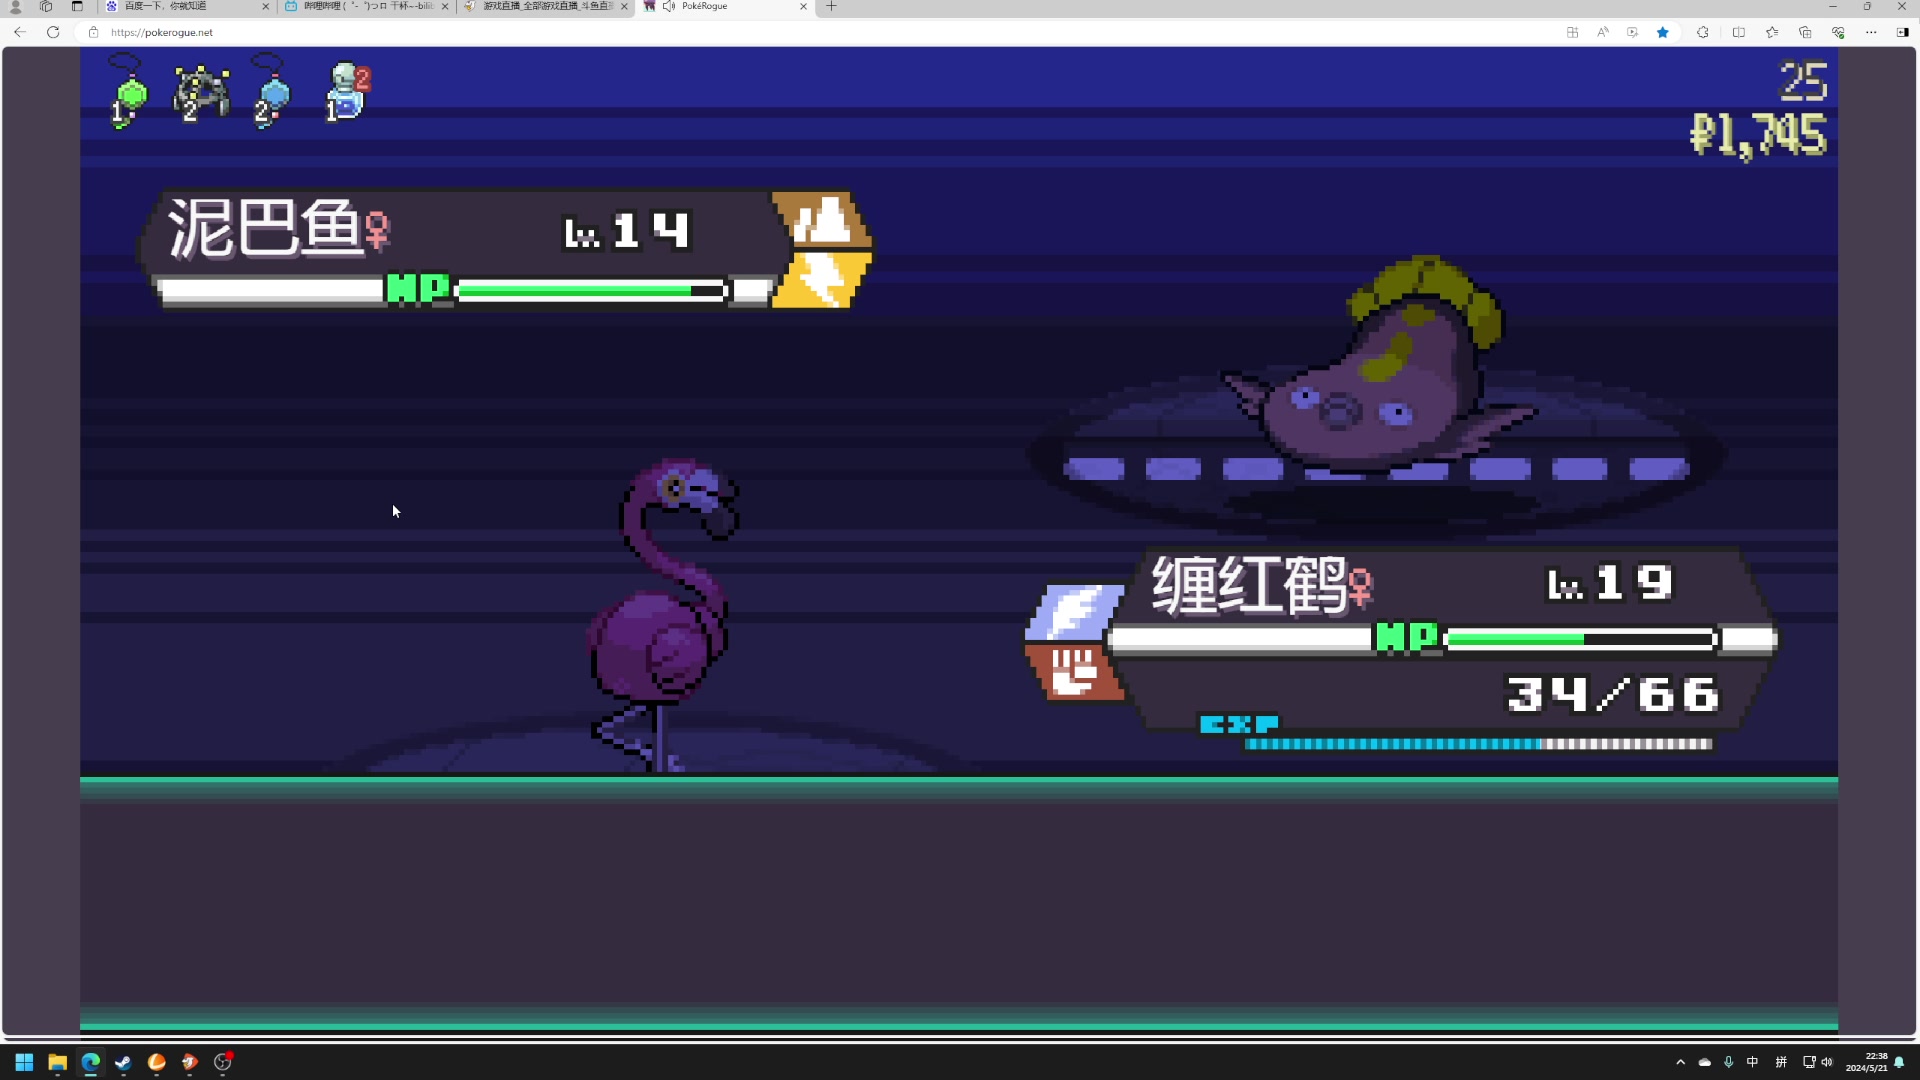Enable split screen view

(1738, 32)
